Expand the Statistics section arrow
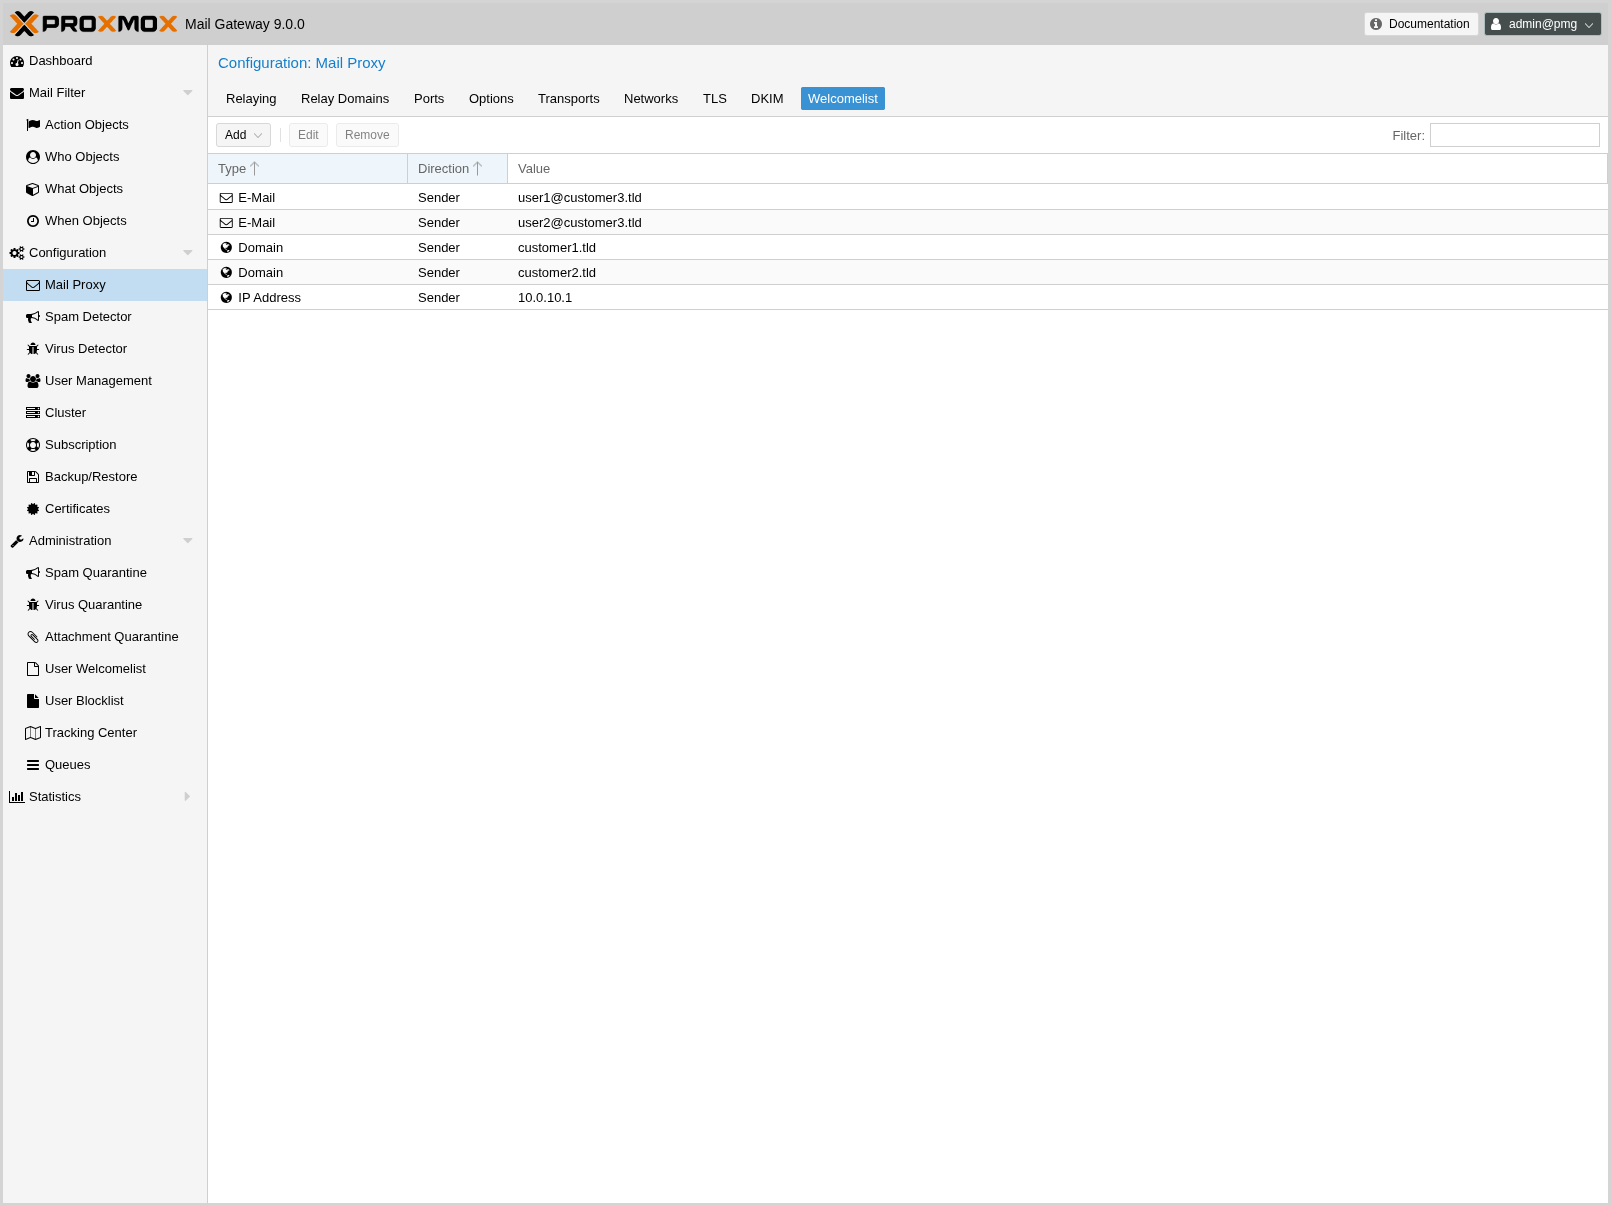This screenshot has height=1206, width=1611. [187, 797]
